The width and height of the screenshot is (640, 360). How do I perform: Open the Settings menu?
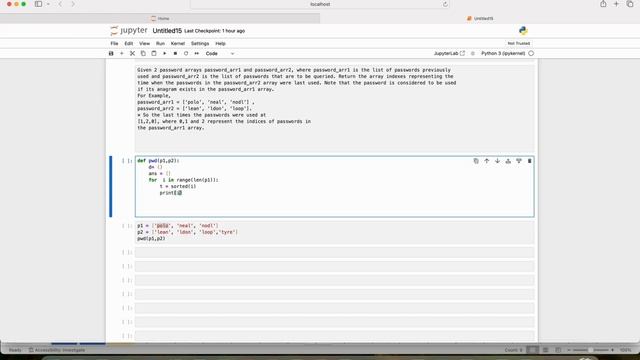(x=200, y=43)
